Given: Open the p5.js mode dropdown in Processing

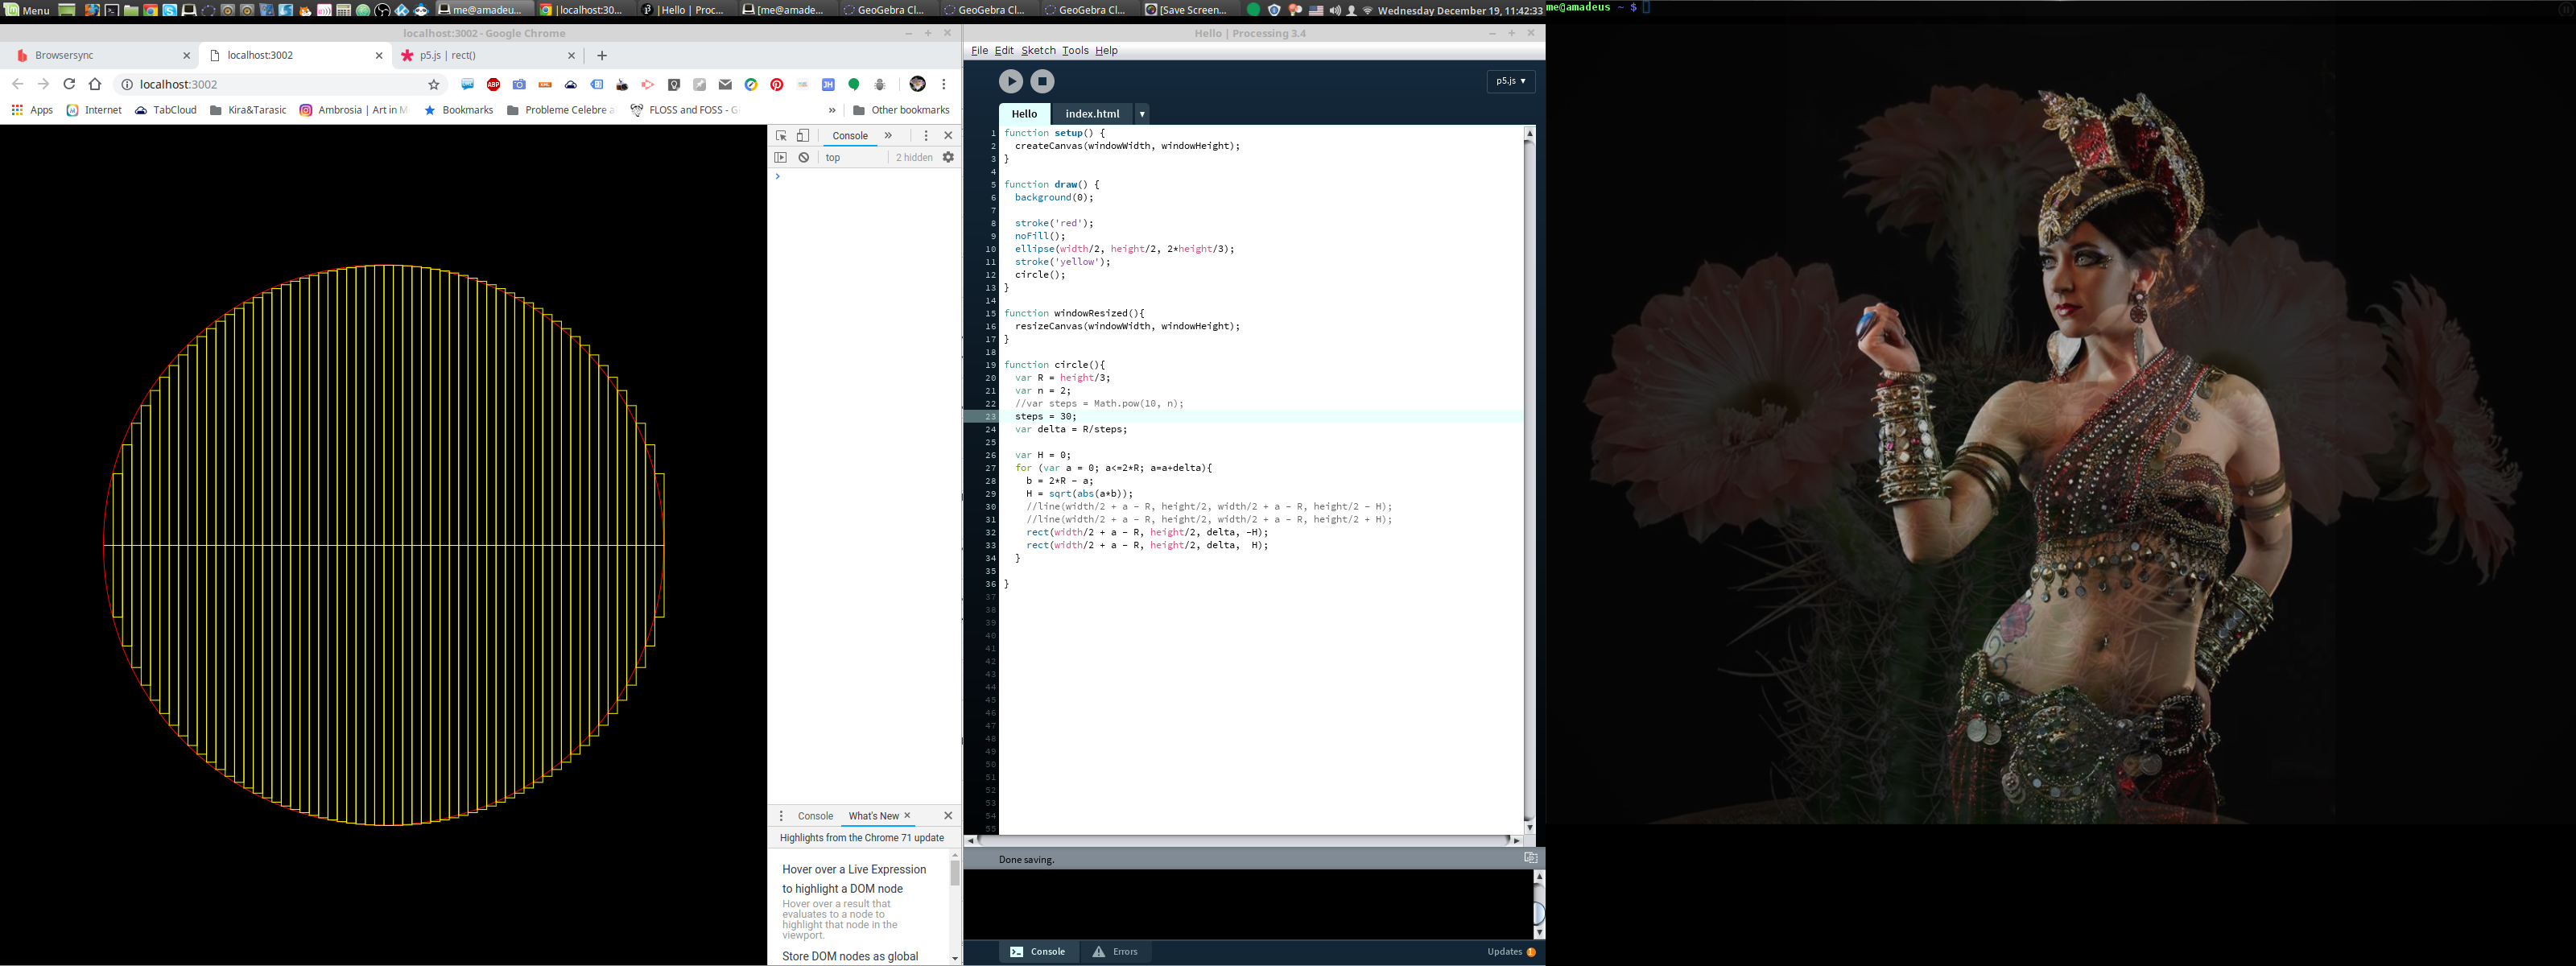Looking at the screenshot, I should pyautogui.click(x=1510, y=81).
